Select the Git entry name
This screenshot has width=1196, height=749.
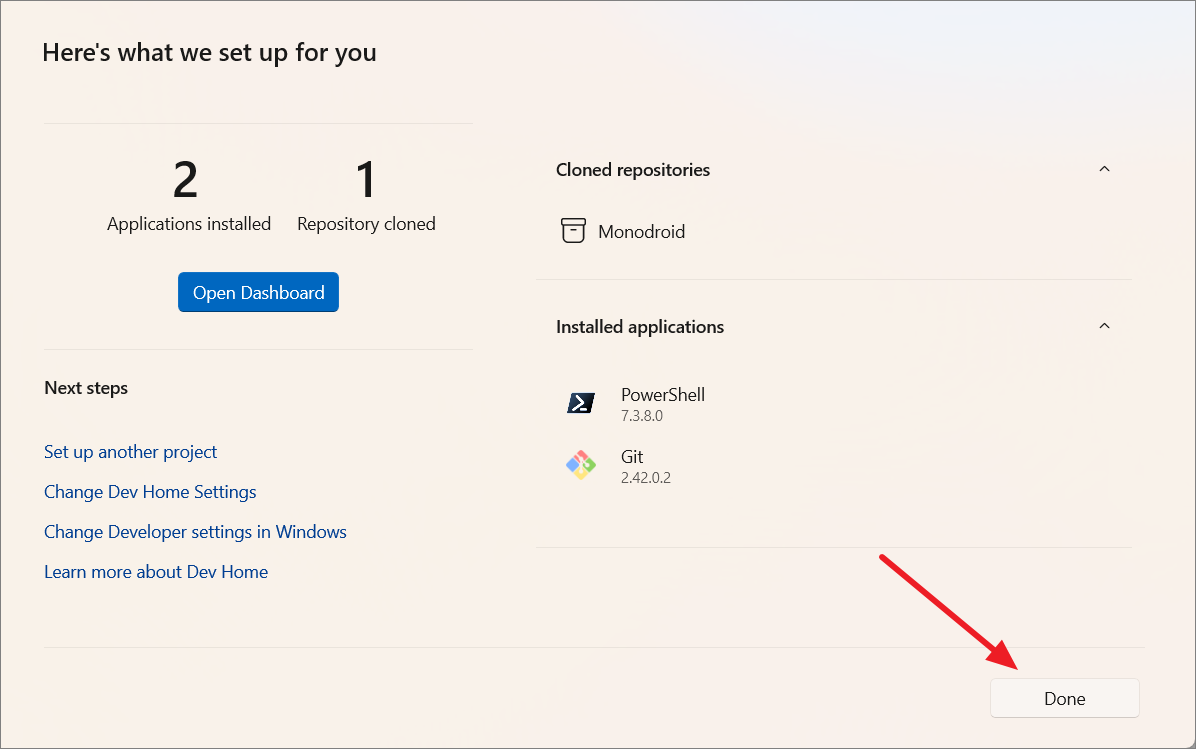(x=632, y=457)
